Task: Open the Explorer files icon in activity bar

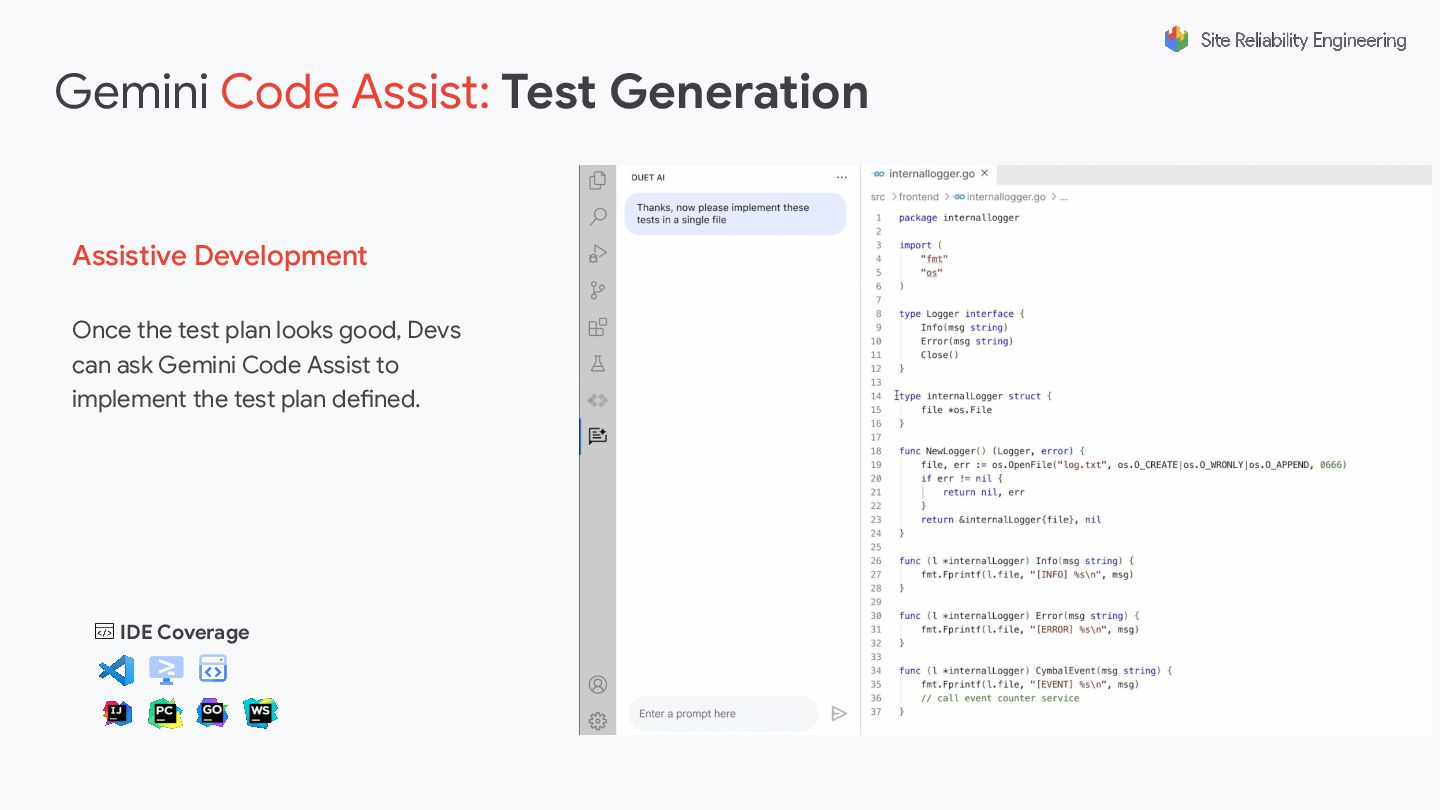Action: (598, 180)
